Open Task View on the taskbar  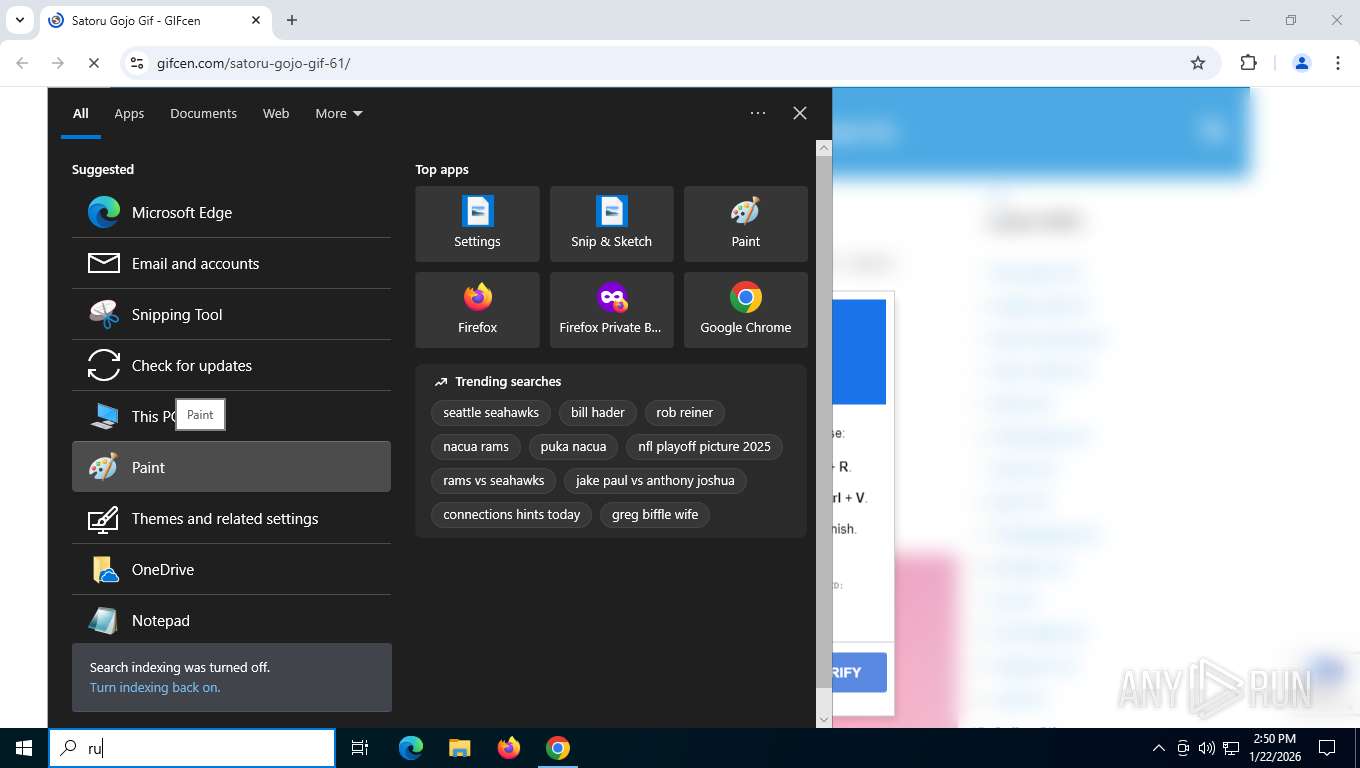click(x=360, y=748)
